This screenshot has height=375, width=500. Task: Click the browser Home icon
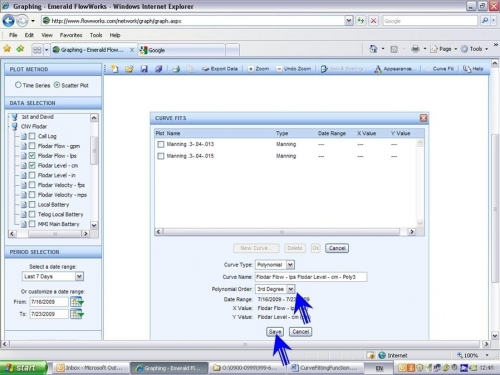pos(373,49)
